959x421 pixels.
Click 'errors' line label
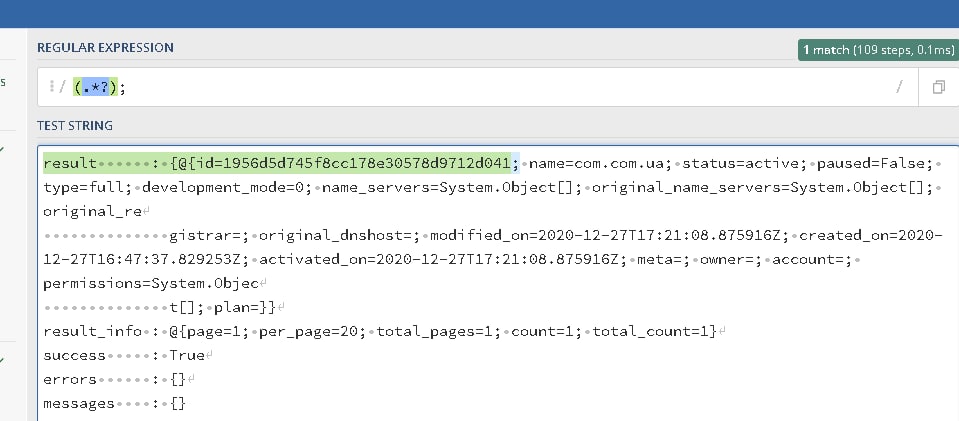[x=70, y=379]
